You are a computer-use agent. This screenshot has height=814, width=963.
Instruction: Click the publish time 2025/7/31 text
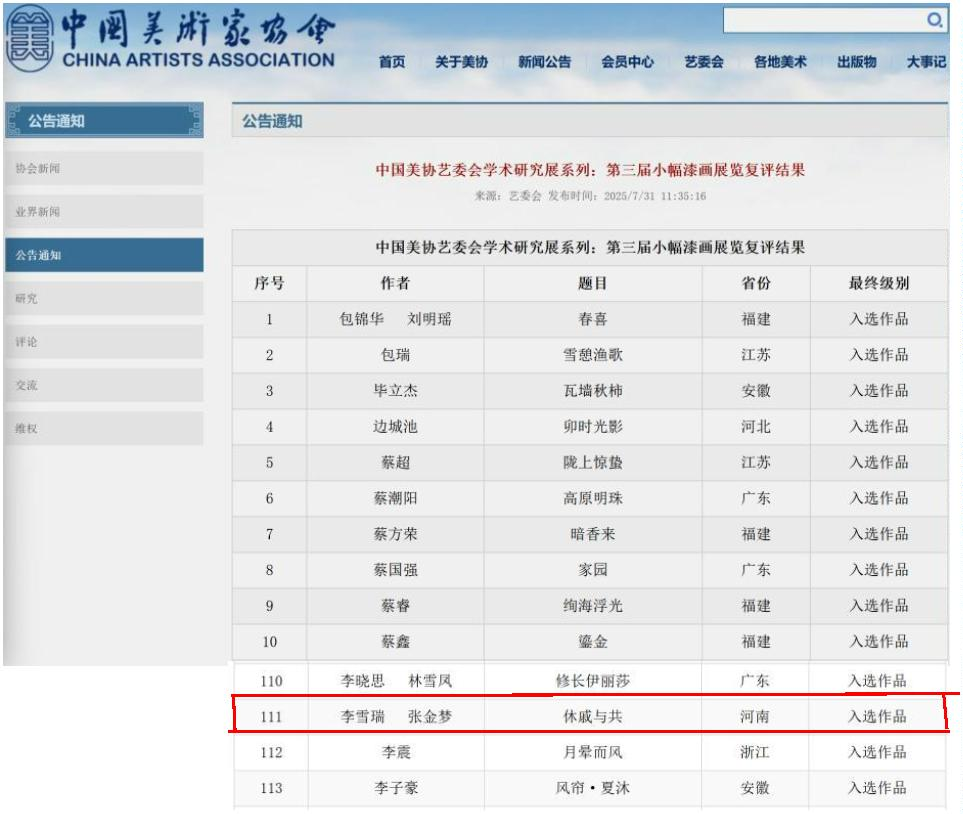coord(655,196)
